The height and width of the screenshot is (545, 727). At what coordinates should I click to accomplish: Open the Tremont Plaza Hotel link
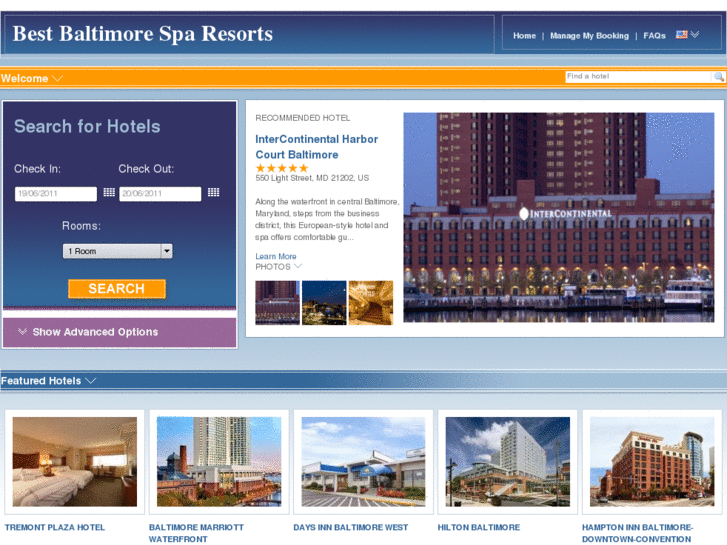[55, 527]
